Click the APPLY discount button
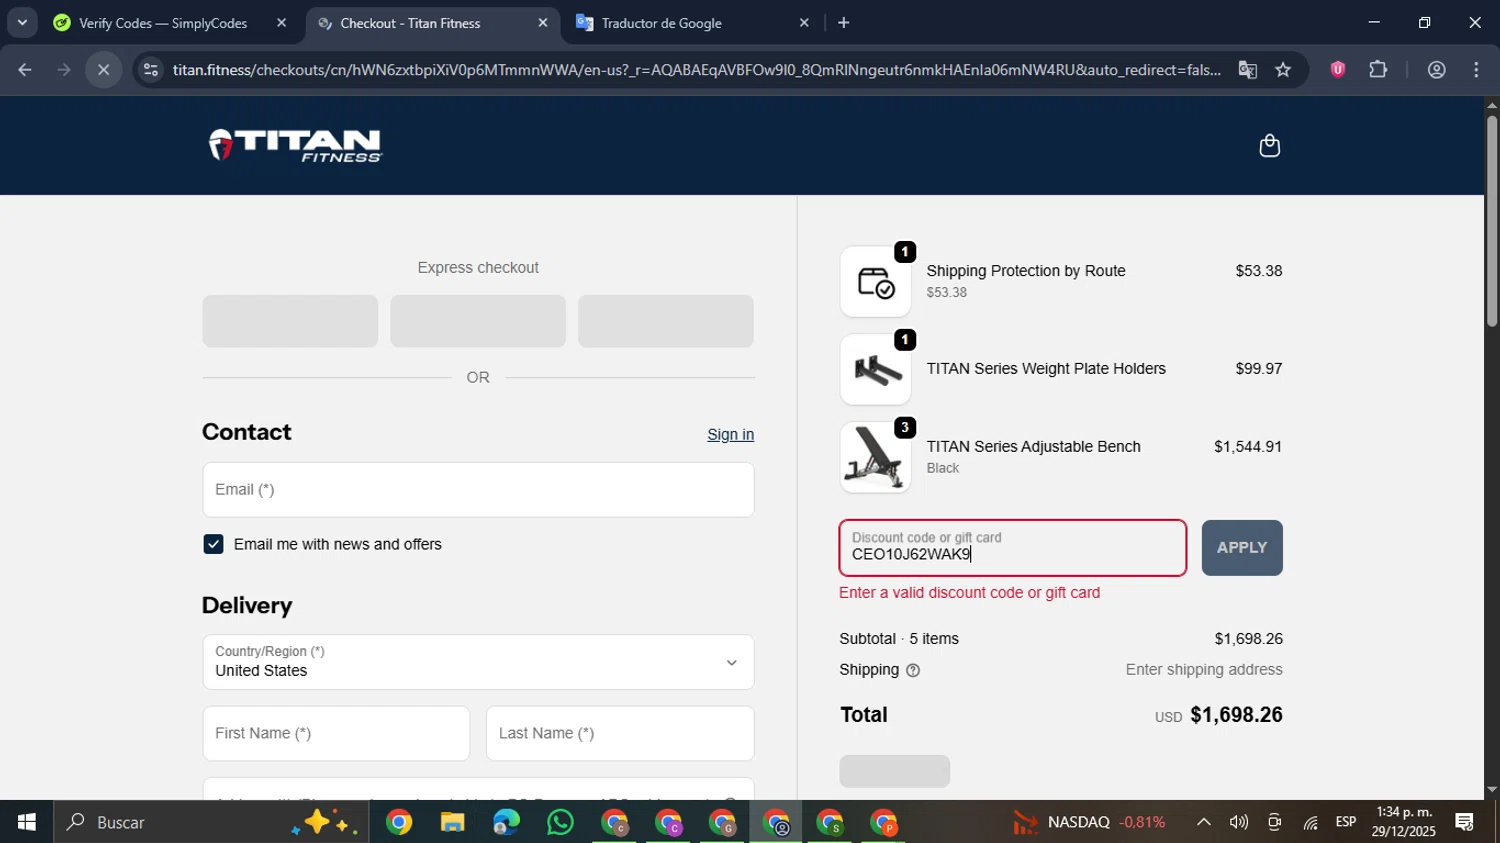The width and height of the screenshot is (1500, 843). pyautogui.click(x=1242, y=548)
